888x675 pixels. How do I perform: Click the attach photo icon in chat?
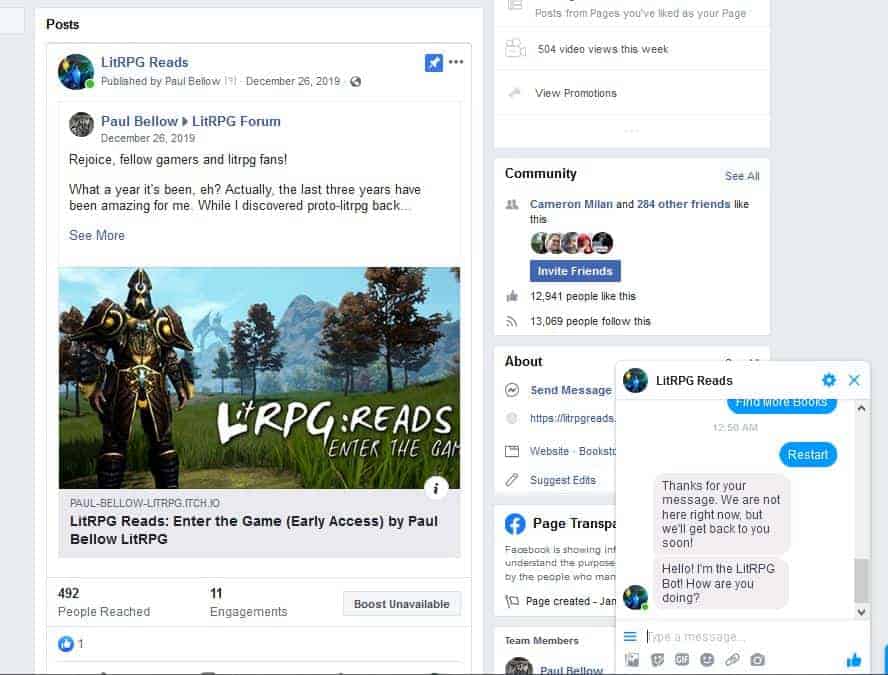point(631,660)
